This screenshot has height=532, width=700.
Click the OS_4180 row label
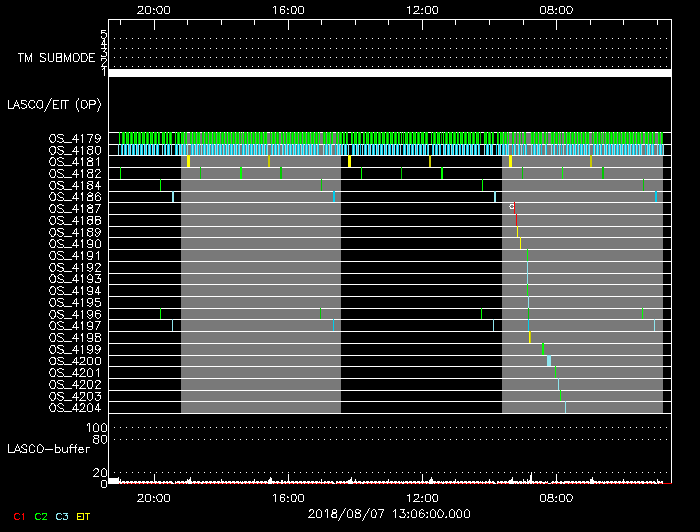(74, 150)
